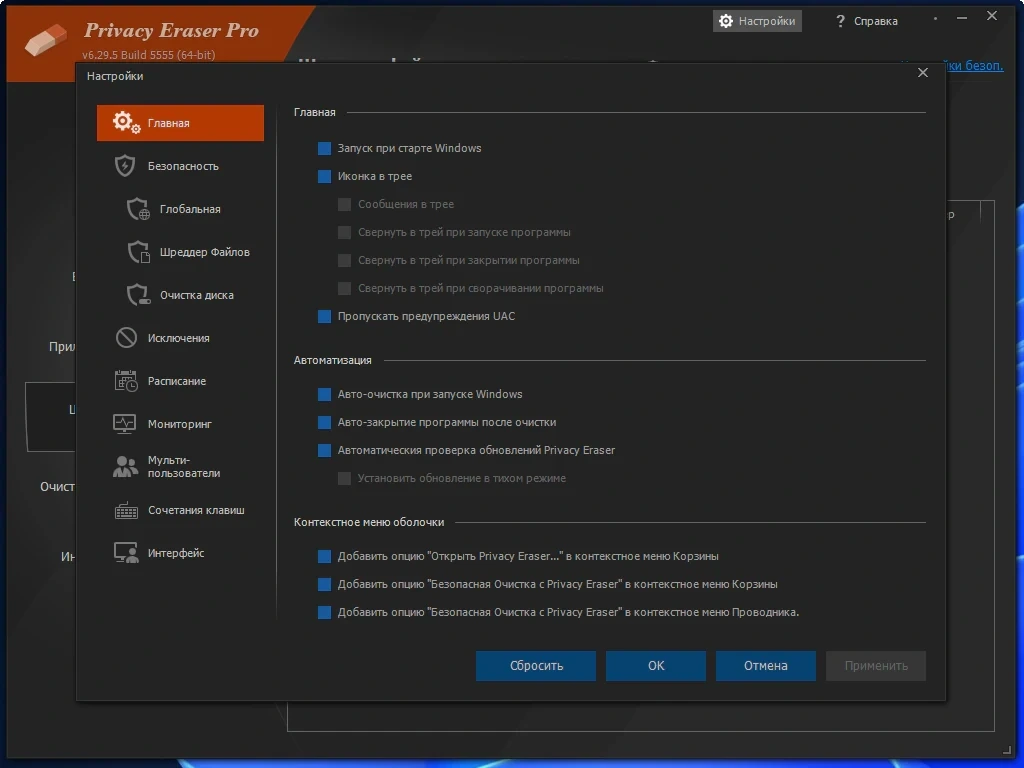Click the question mark icon beside Справка
1024x768 pixels.
[840, 21]
